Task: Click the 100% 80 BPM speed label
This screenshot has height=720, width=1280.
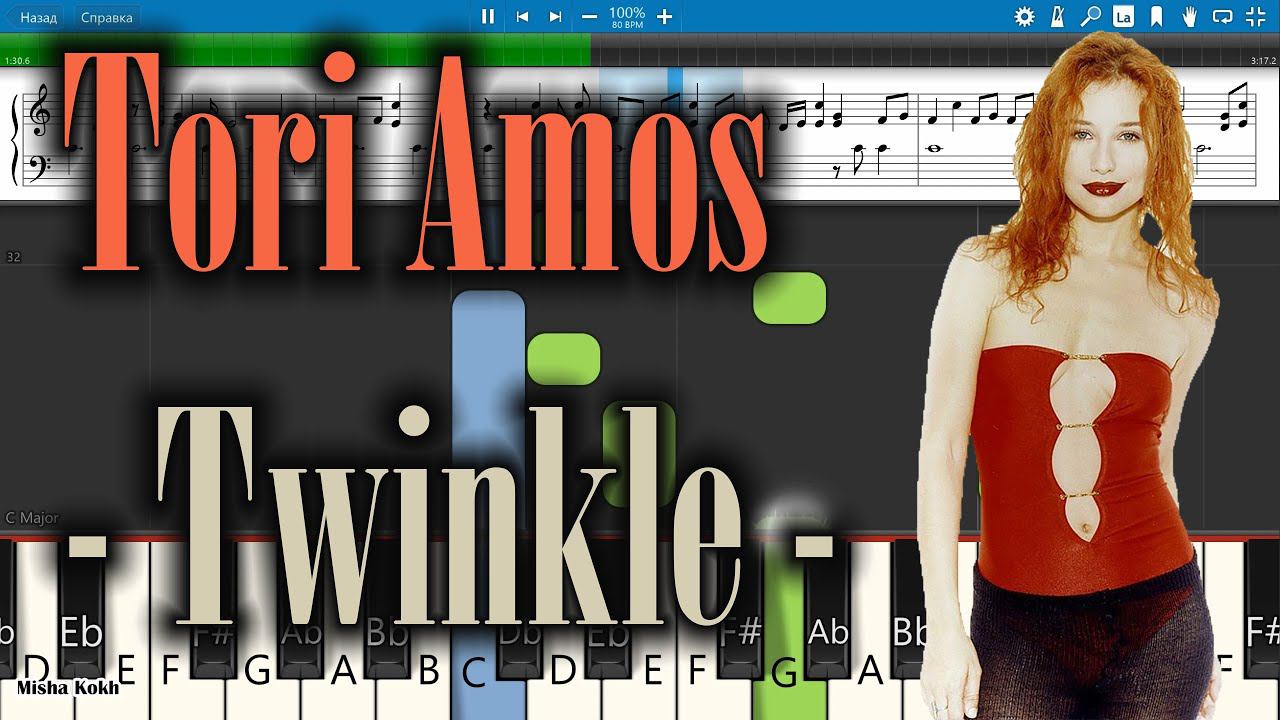Action: point(627,17)
